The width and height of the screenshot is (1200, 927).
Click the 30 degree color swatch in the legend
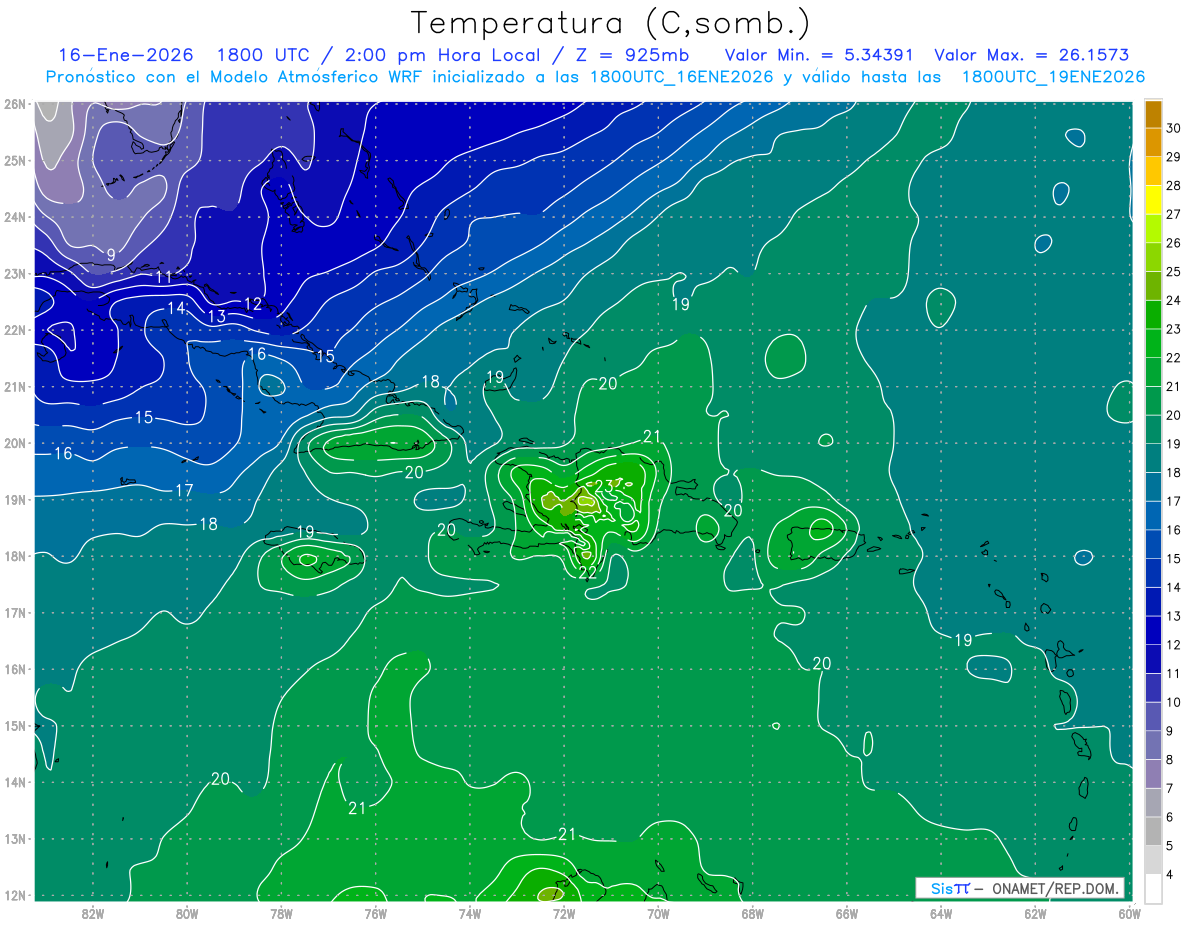coord(1153,115)
